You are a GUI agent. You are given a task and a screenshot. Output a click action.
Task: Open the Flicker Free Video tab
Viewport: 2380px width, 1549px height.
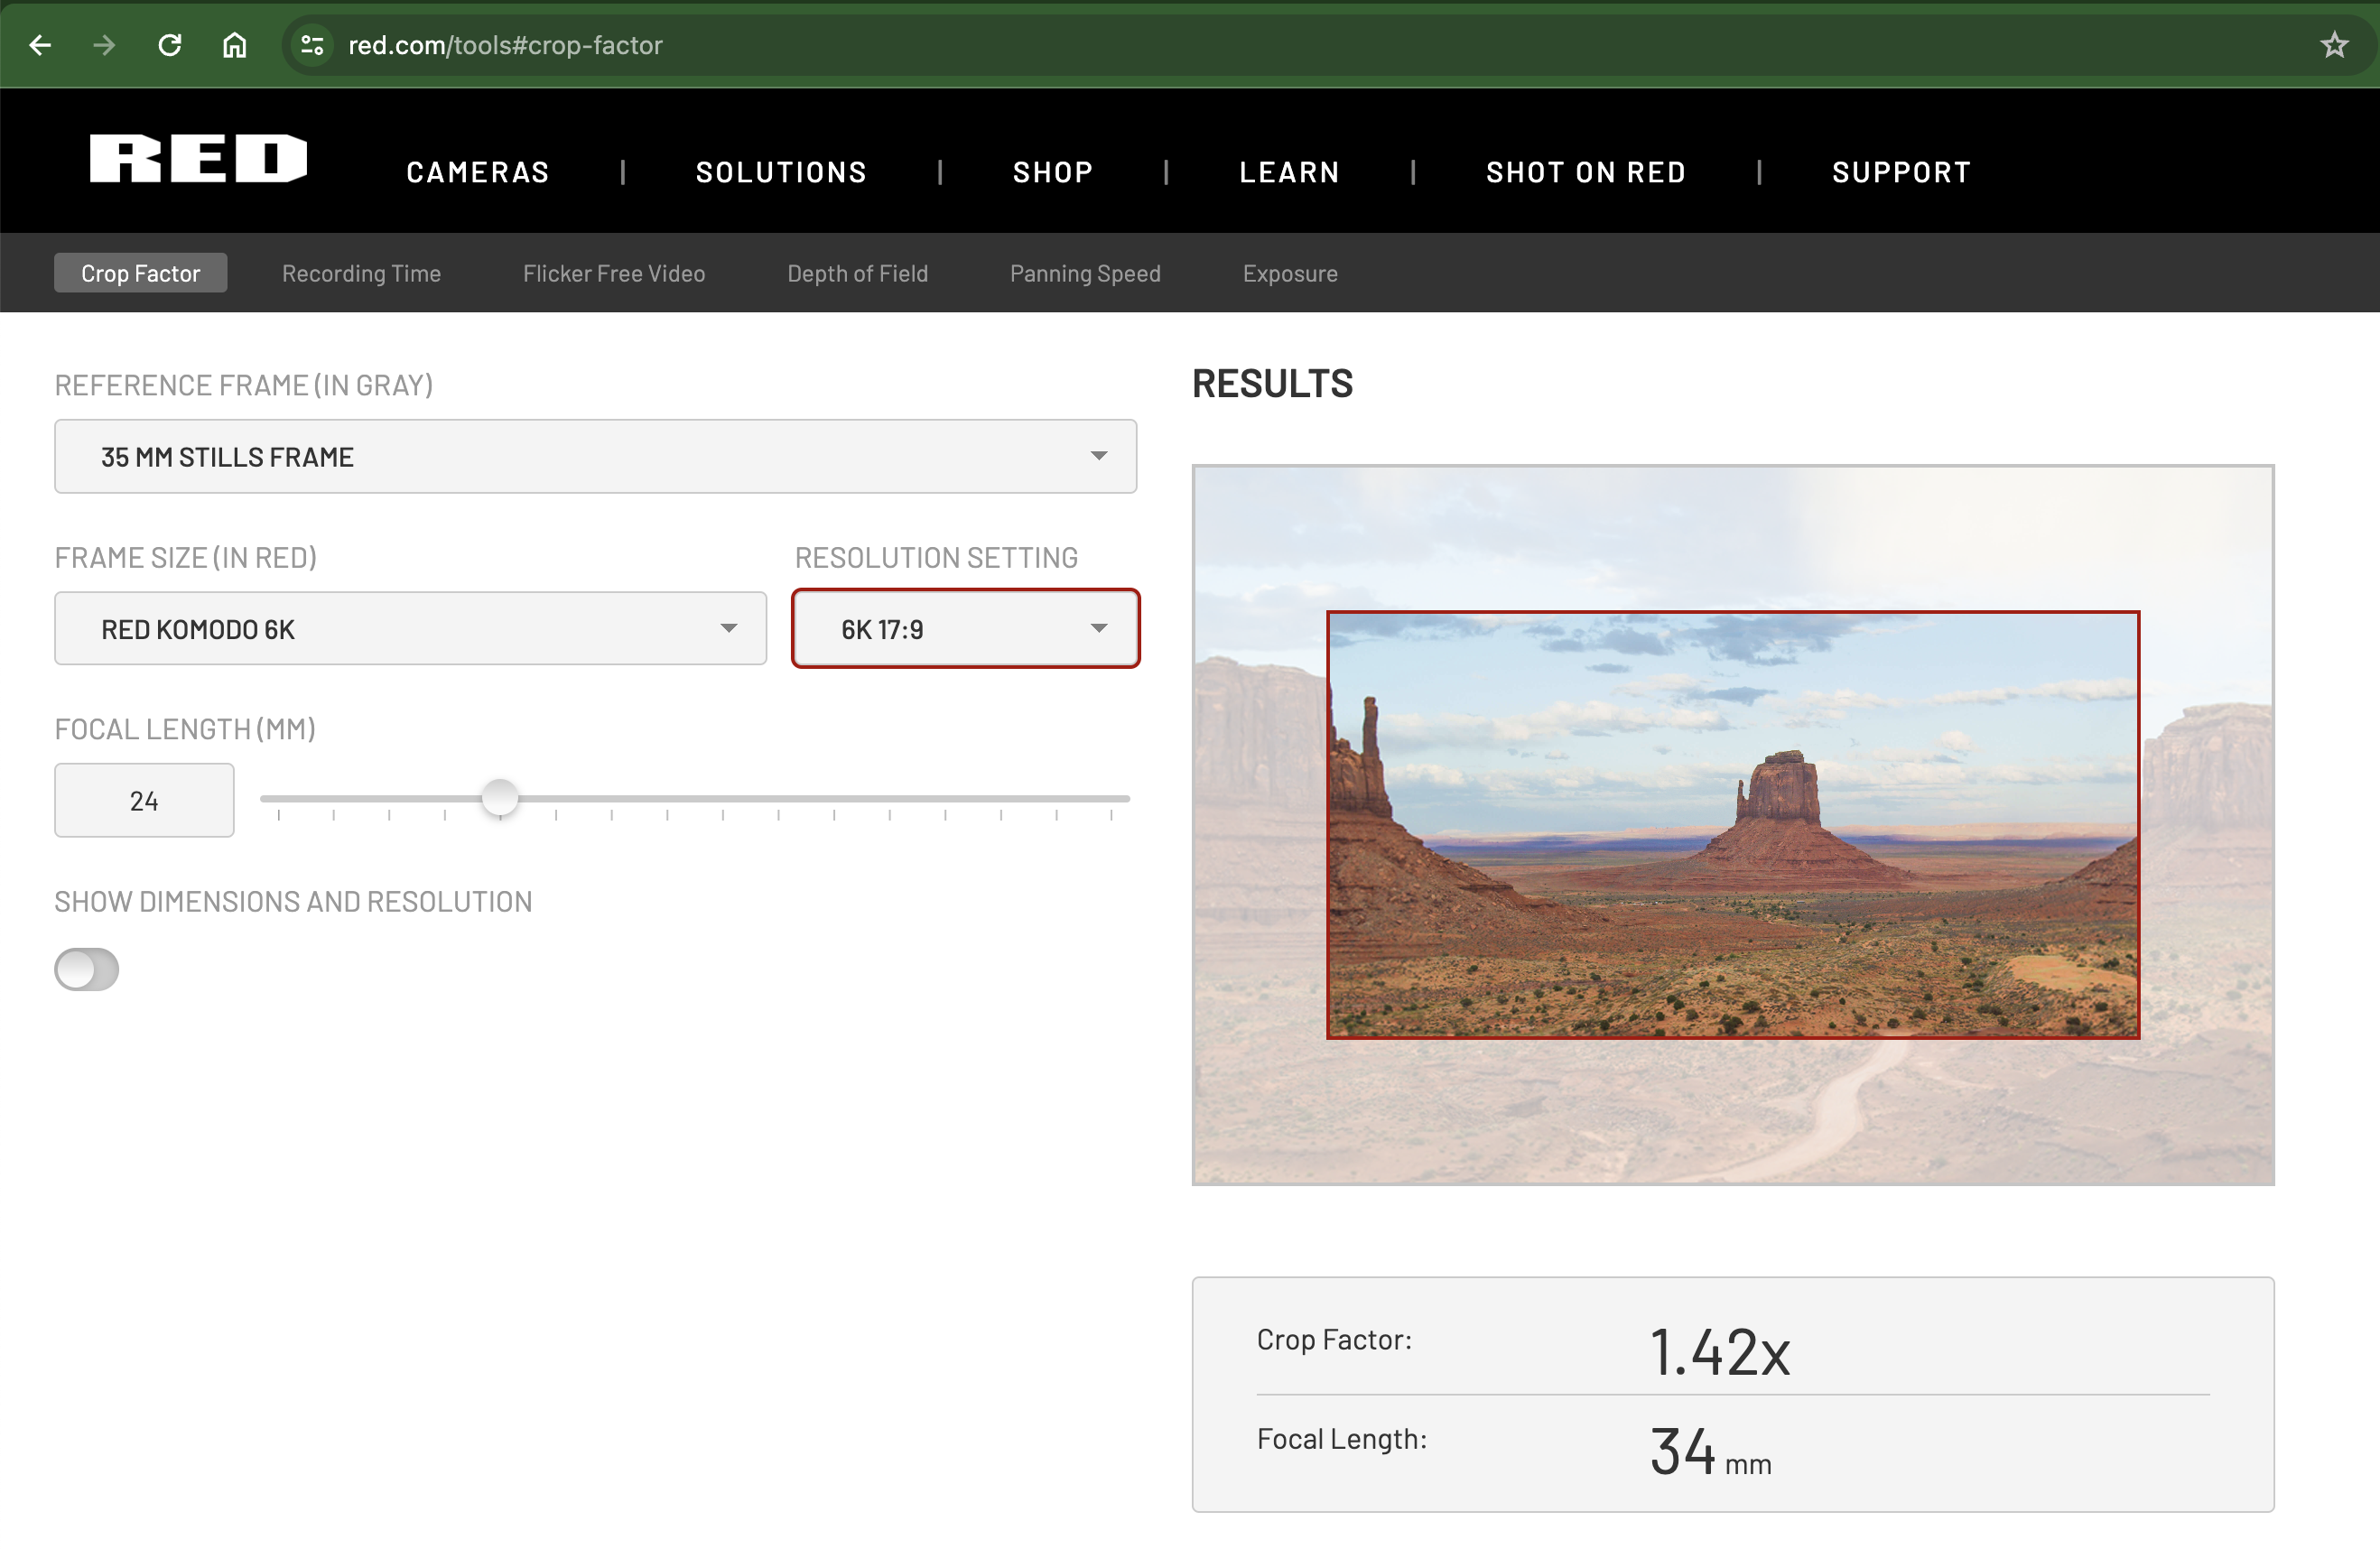click(613, 273)
